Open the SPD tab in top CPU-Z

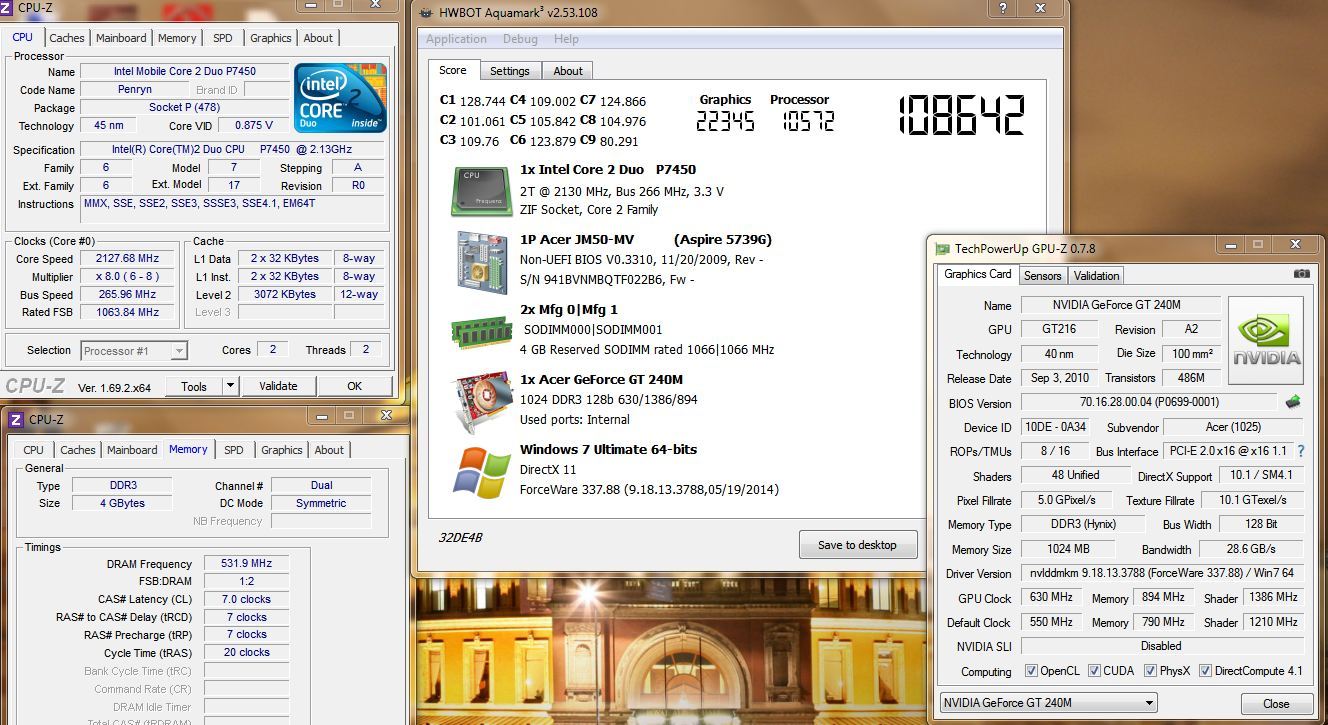[223, 38]
